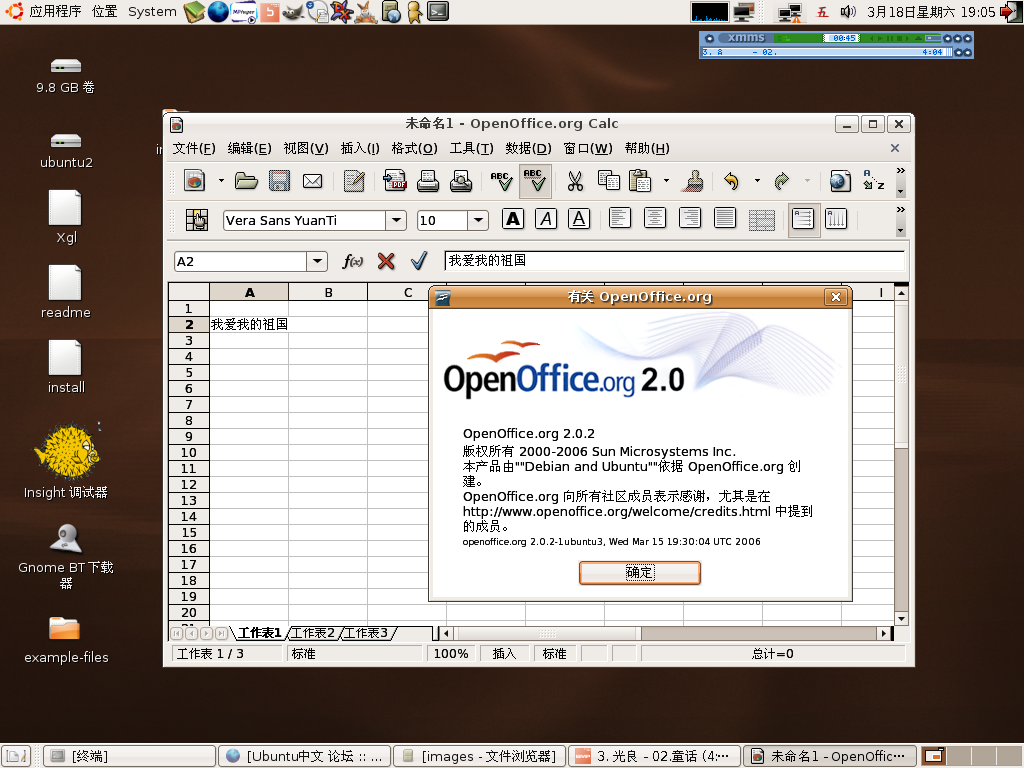The image size is (1024, 768).
Task: Open Page Preview icon
Action: point(461,181)
